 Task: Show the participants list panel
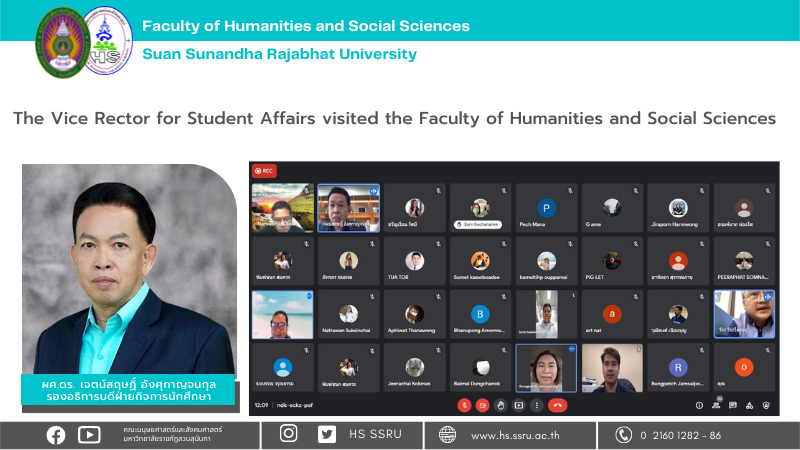[717, 405]
